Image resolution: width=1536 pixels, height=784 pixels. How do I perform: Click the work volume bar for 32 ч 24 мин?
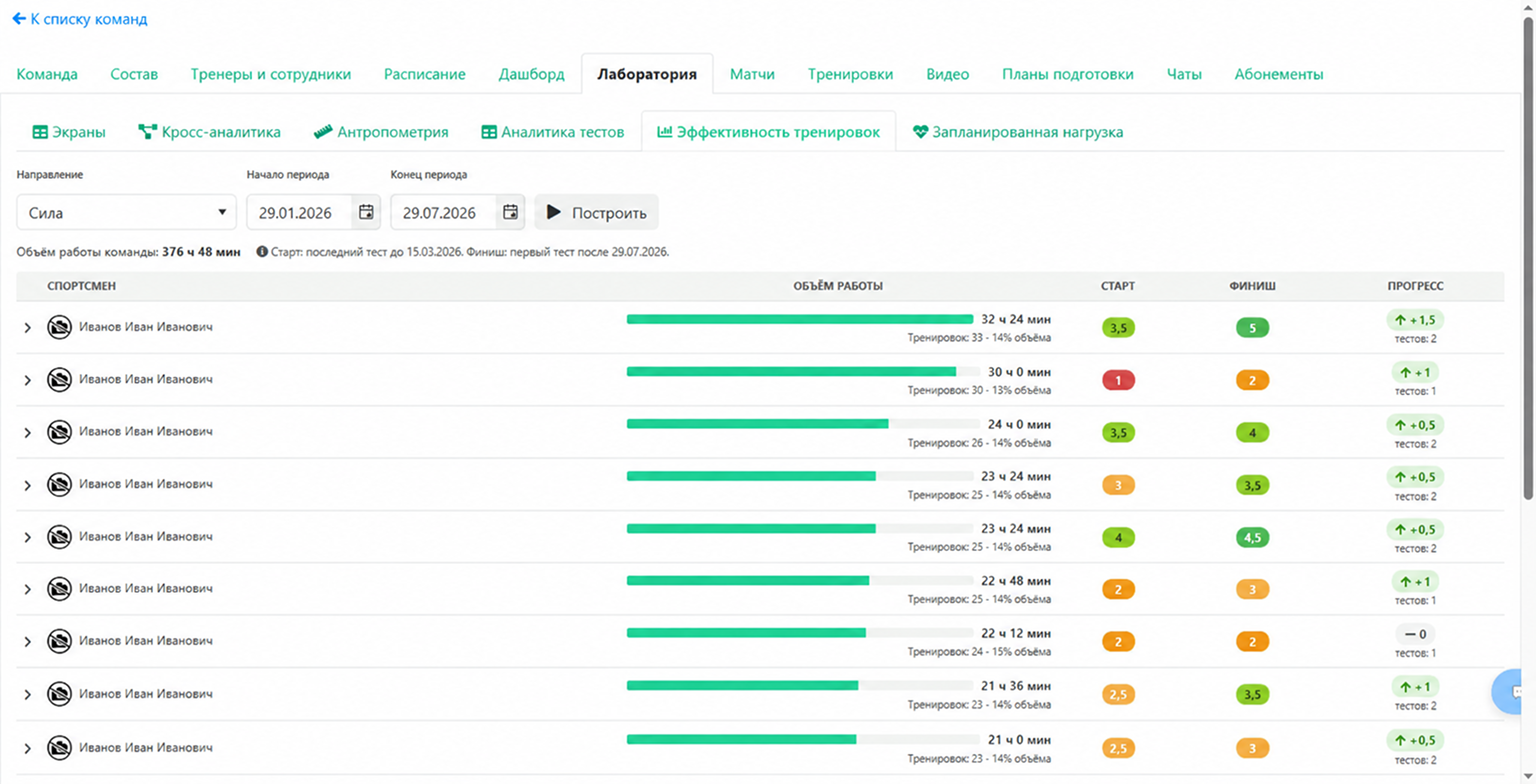click(800, 319)
